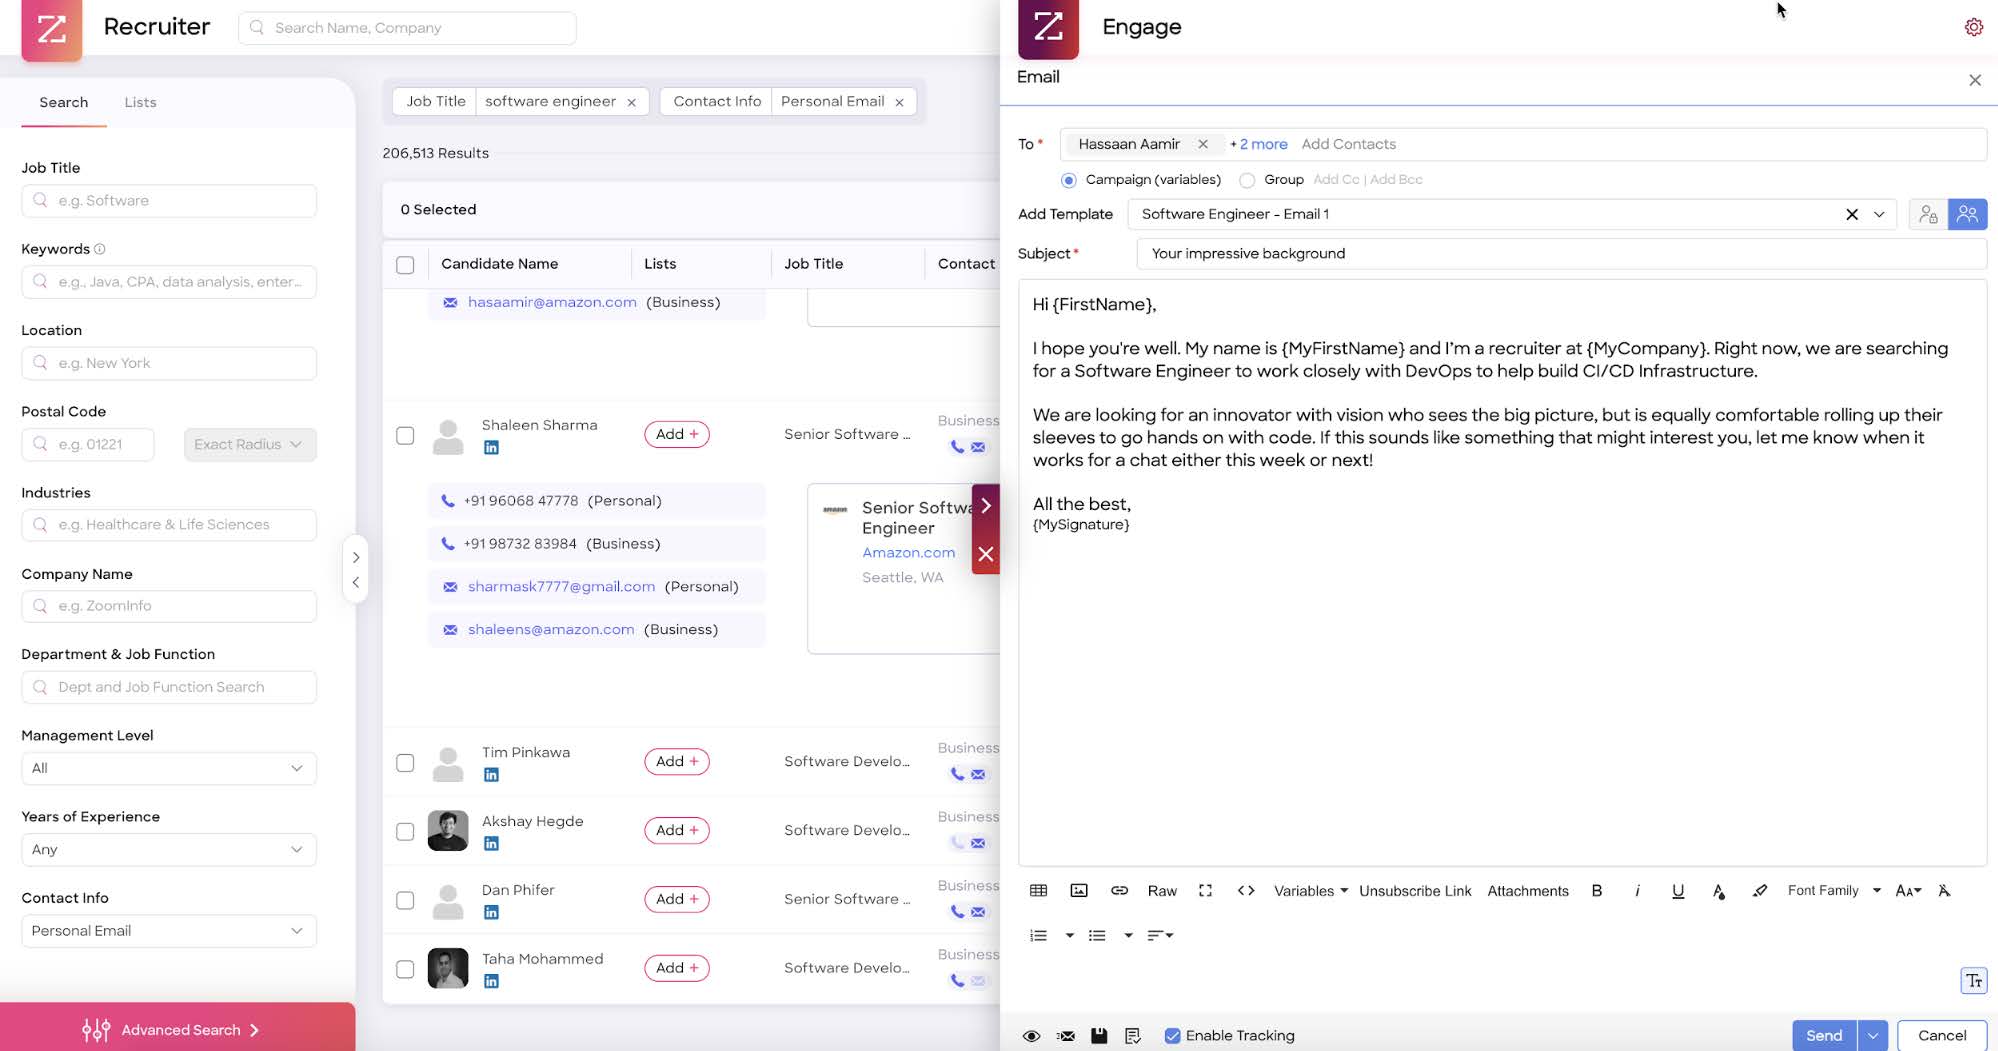Open the text color picker
This screenshot has height=1051, width=1998.
pos(1718,890)
